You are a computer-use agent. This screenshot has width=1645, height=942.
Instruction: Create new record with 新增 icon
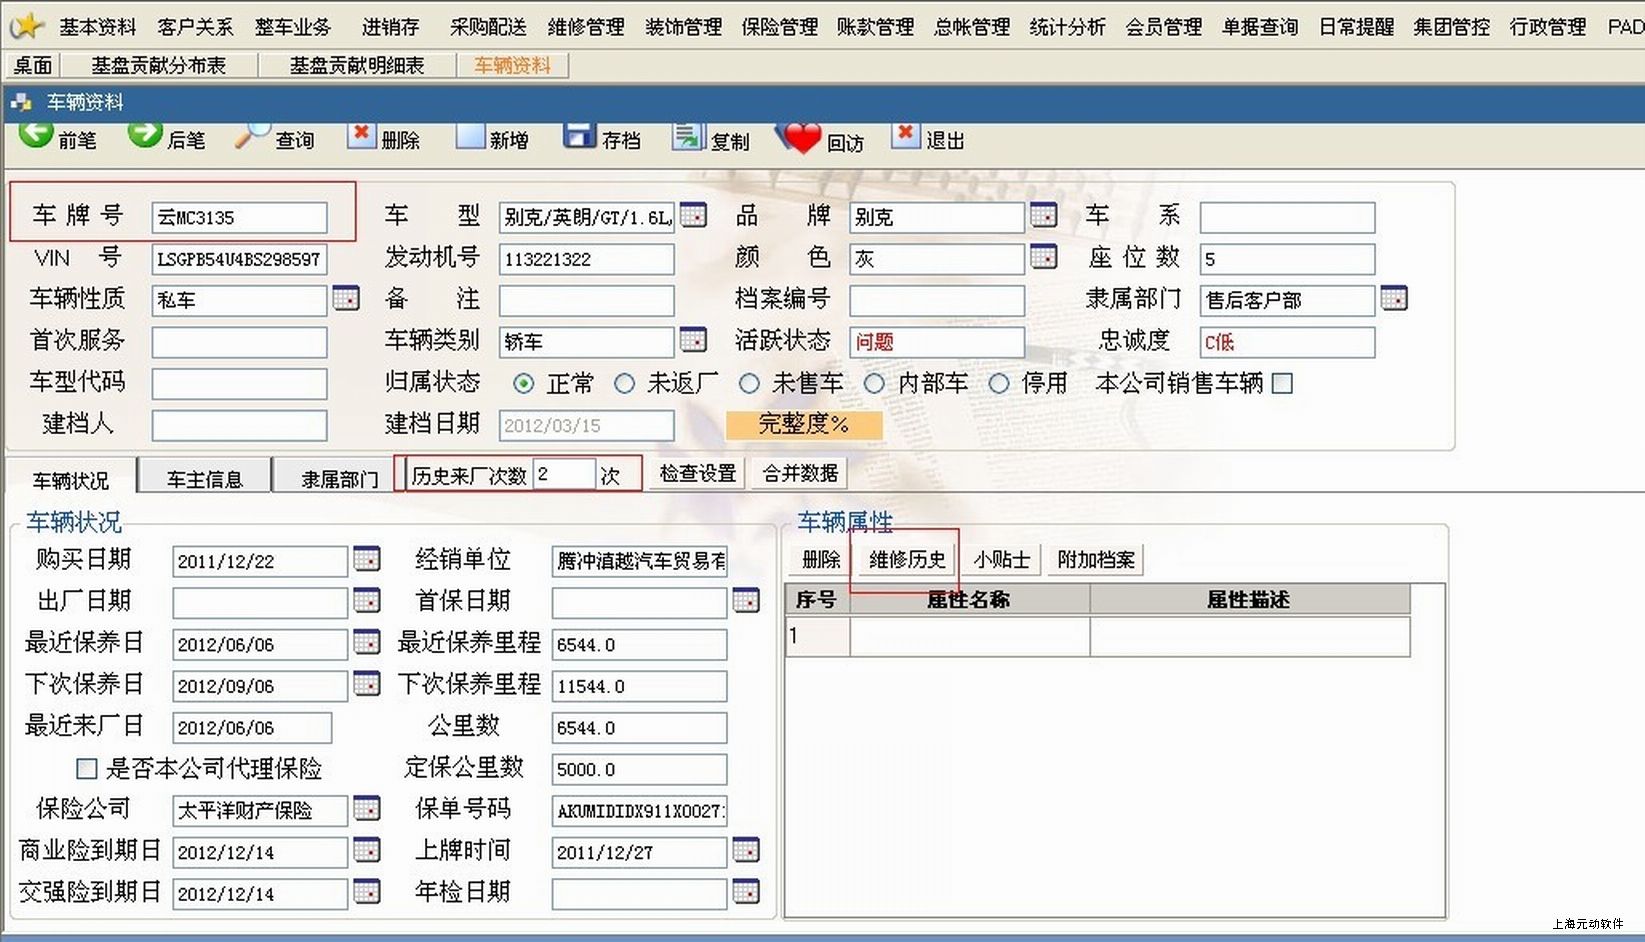click(x=470, y=135)
